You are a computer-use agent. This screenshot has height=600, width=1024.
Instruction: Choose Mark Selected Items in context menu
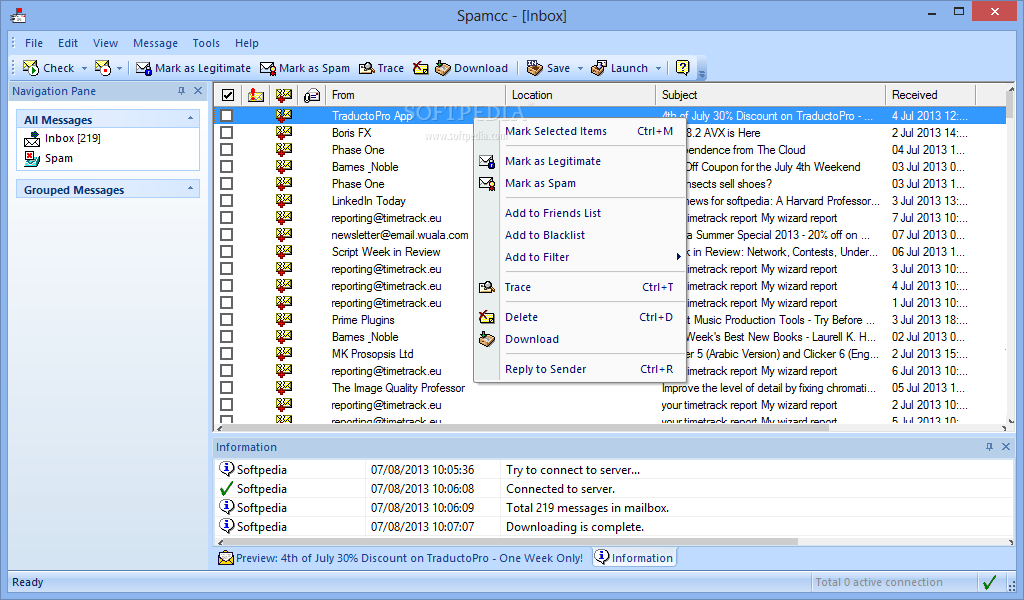pyautogui.click(x=580, y=131)
